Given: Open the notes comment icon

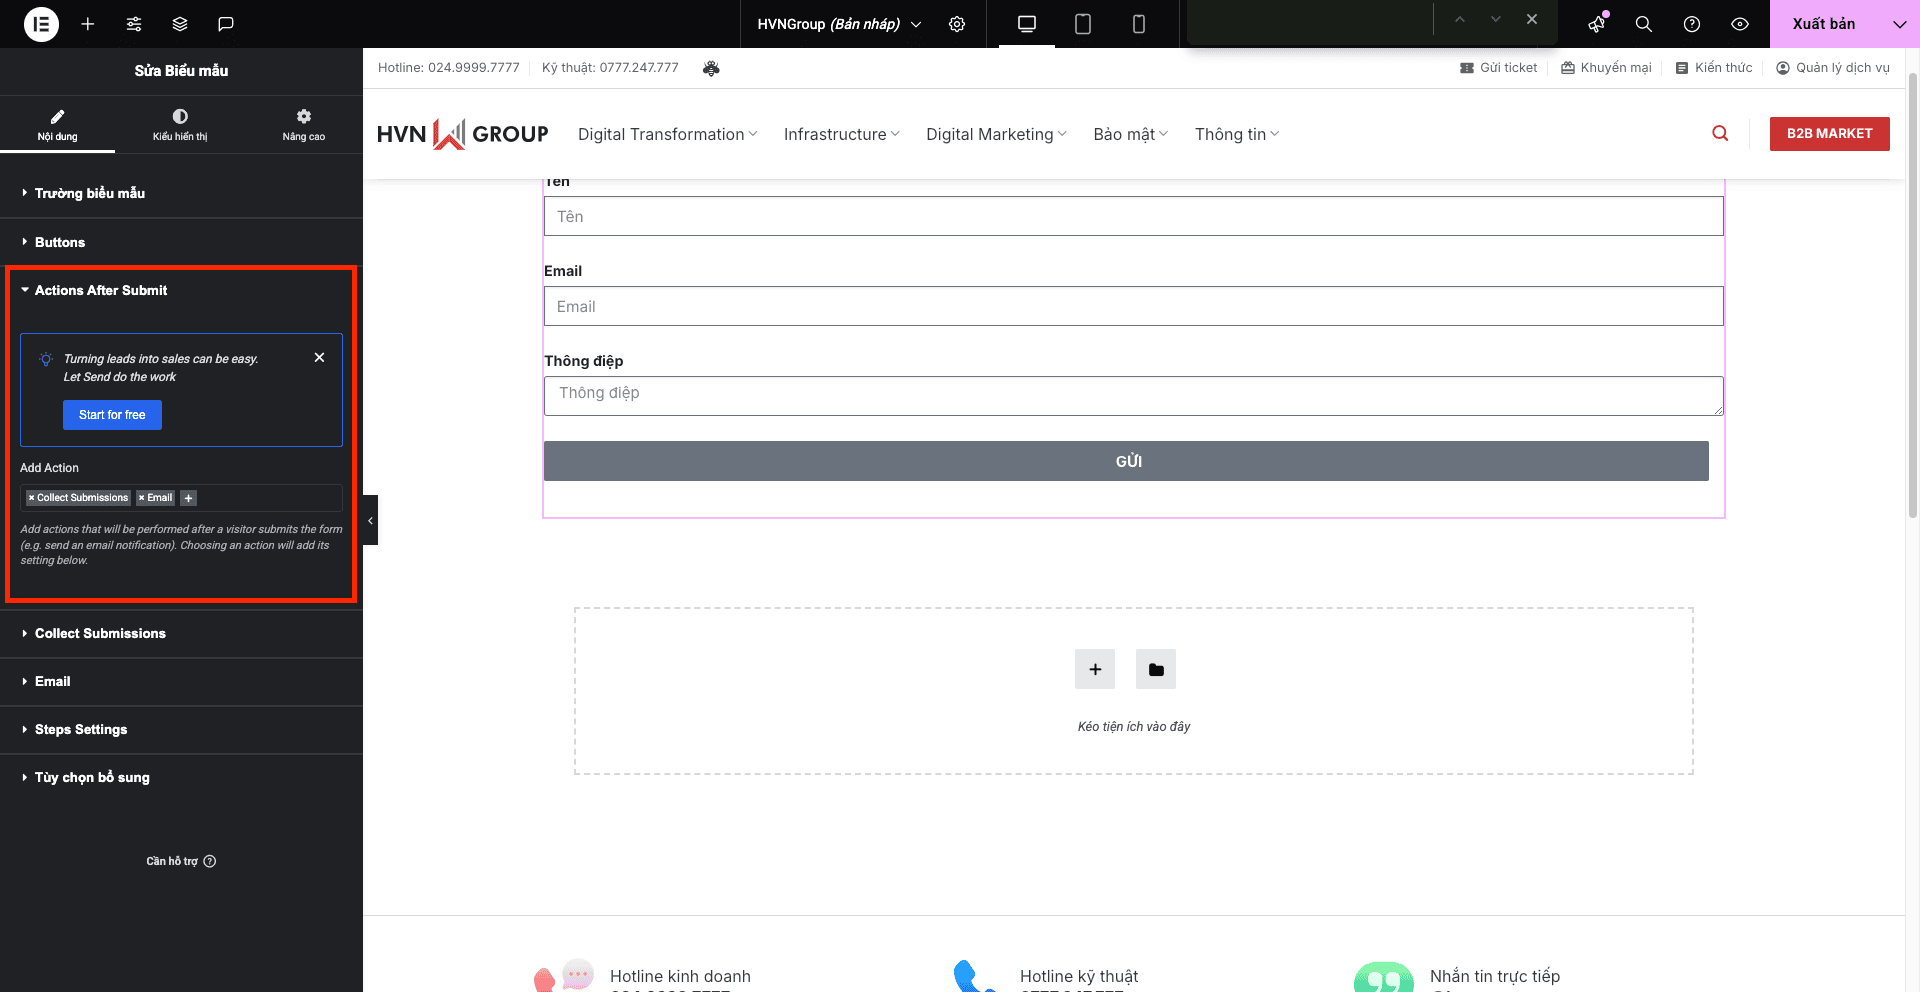Looking at the screenshot, I should click(x=226, y=24).
